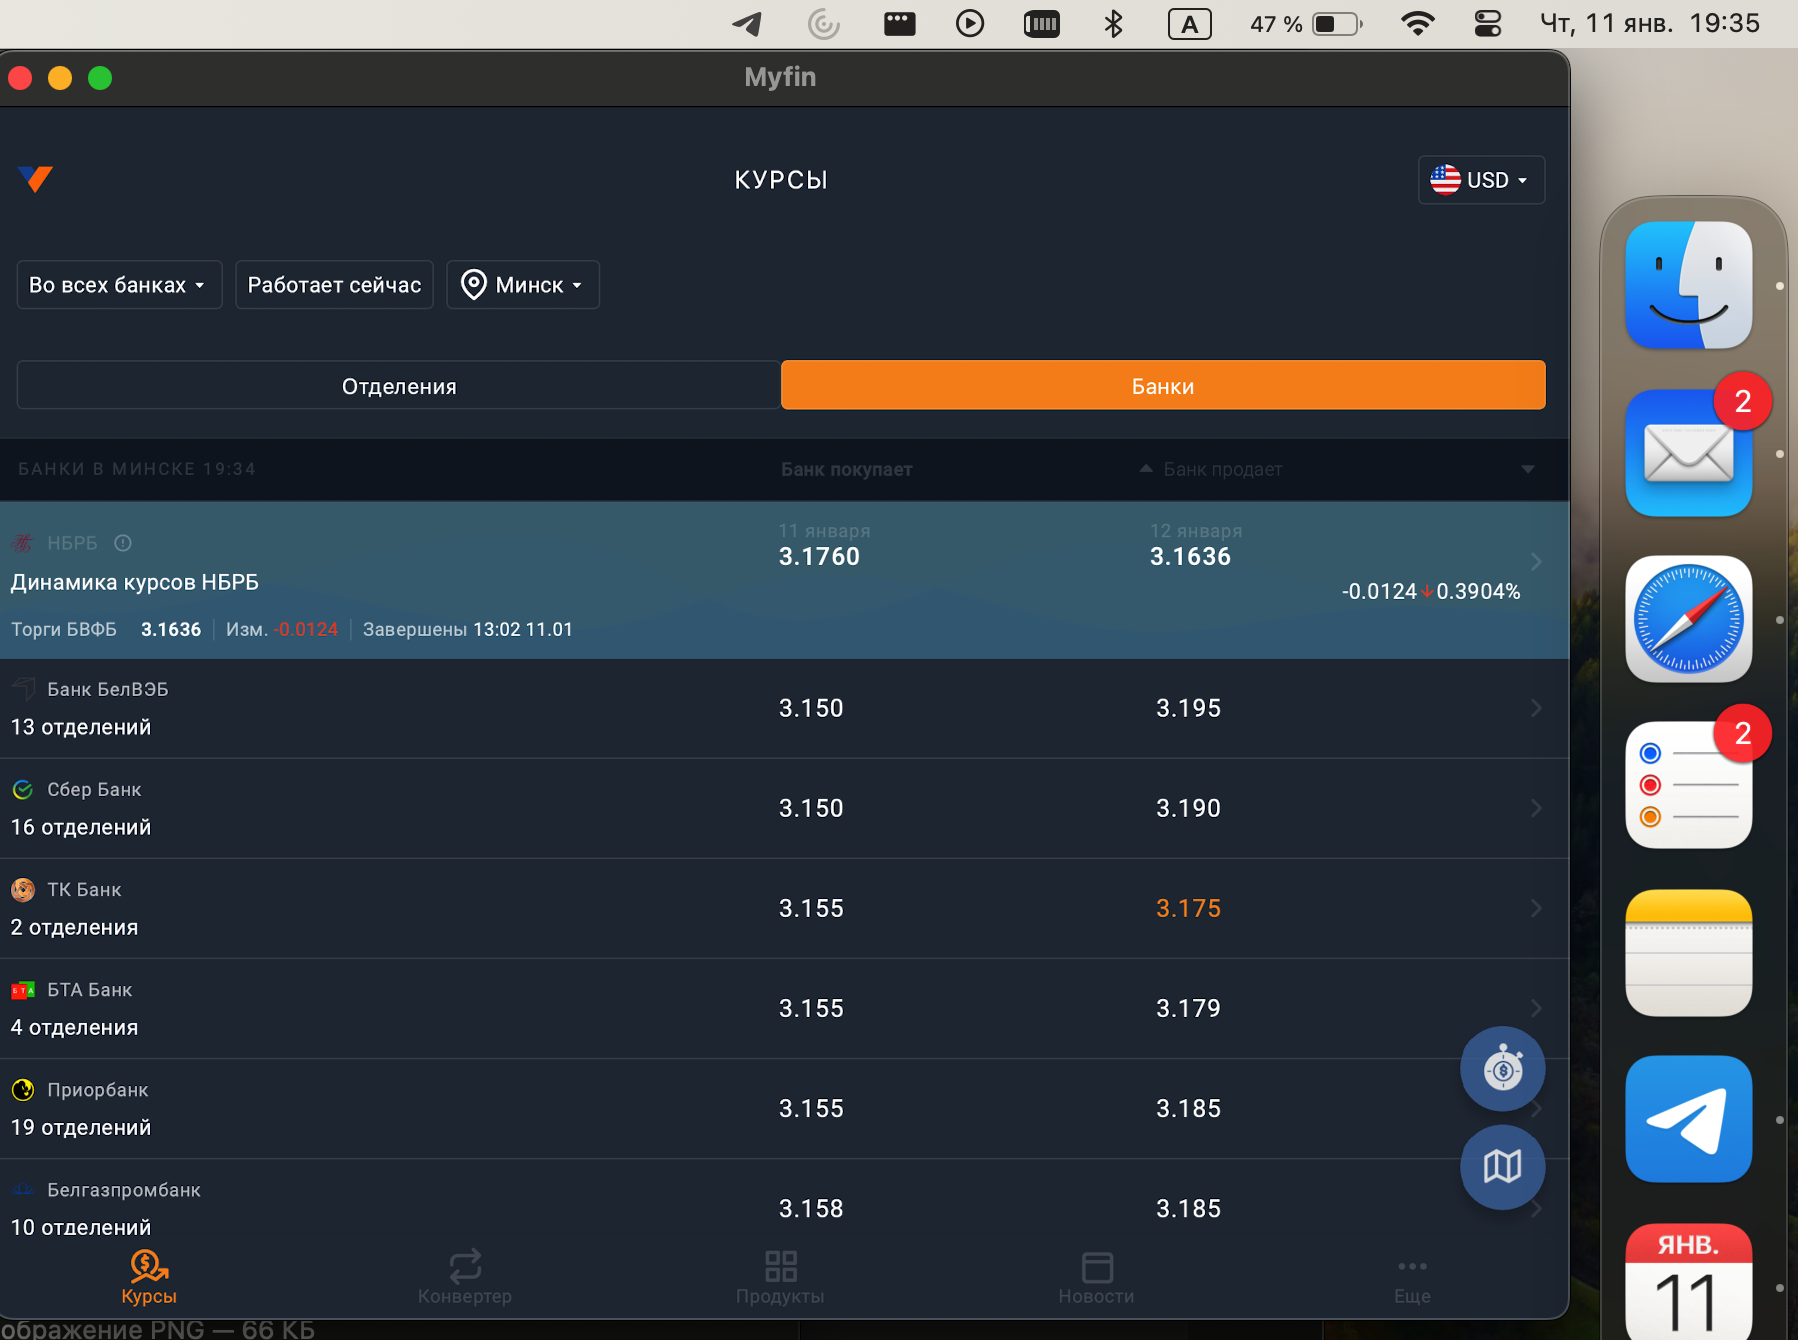Open the Еще bottom tab
The height and width of the screenshot is (1340, 1798).
(x=1412, y=1280)
